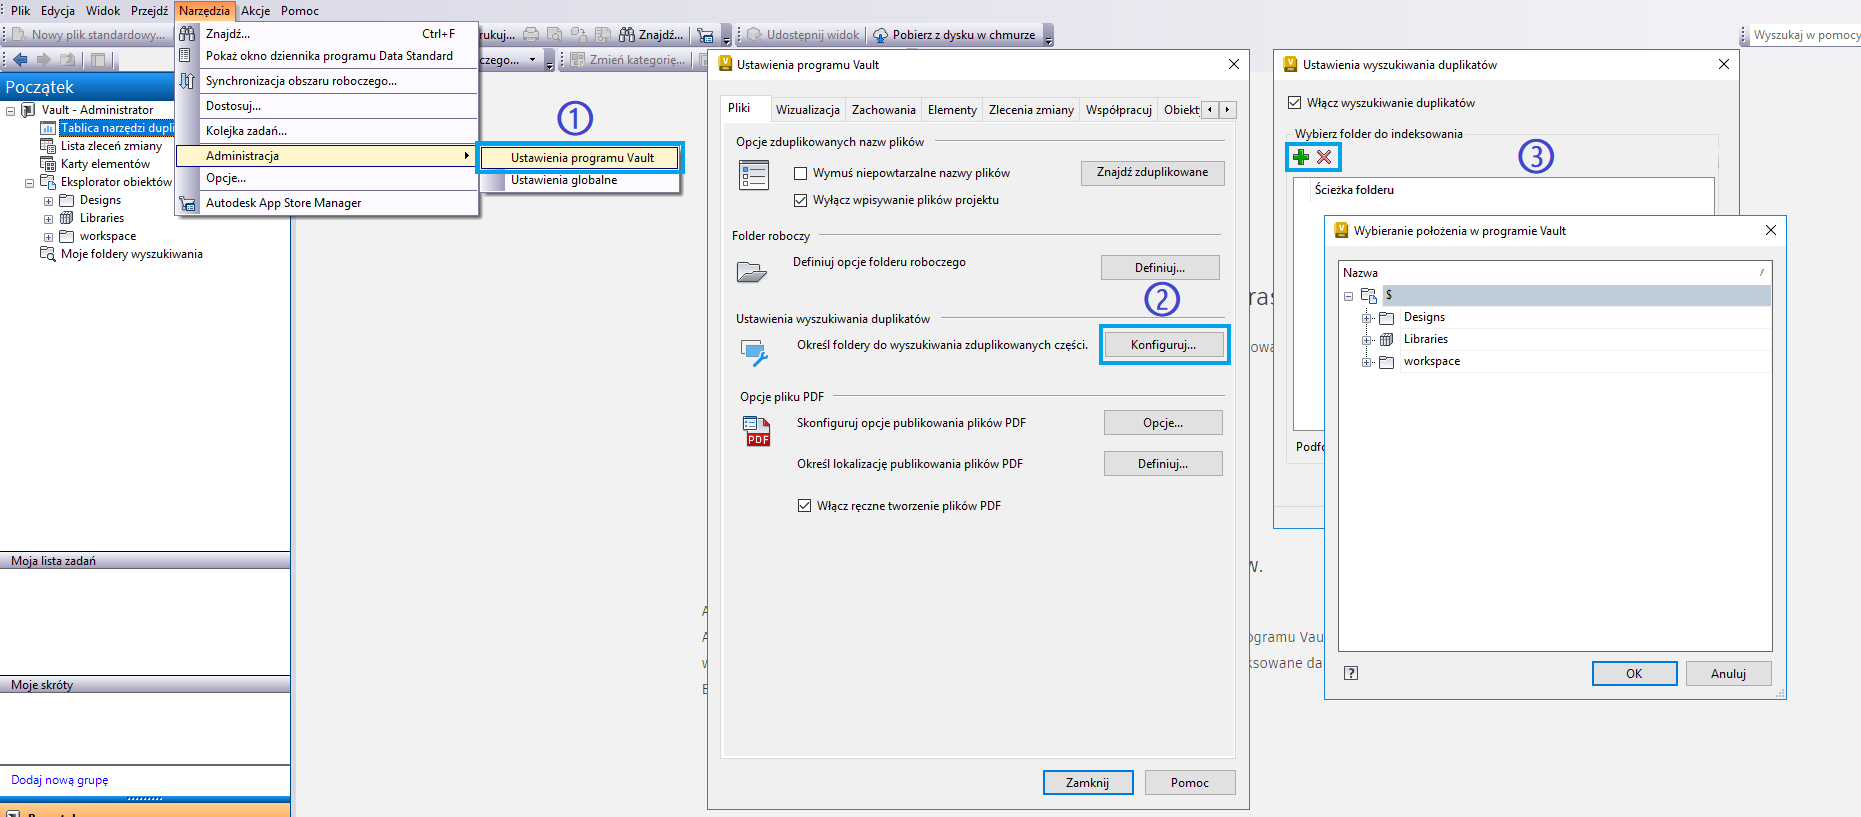
Task: Click Anuluj in the location picker dialog
Action: click(x=1728, y=674)
